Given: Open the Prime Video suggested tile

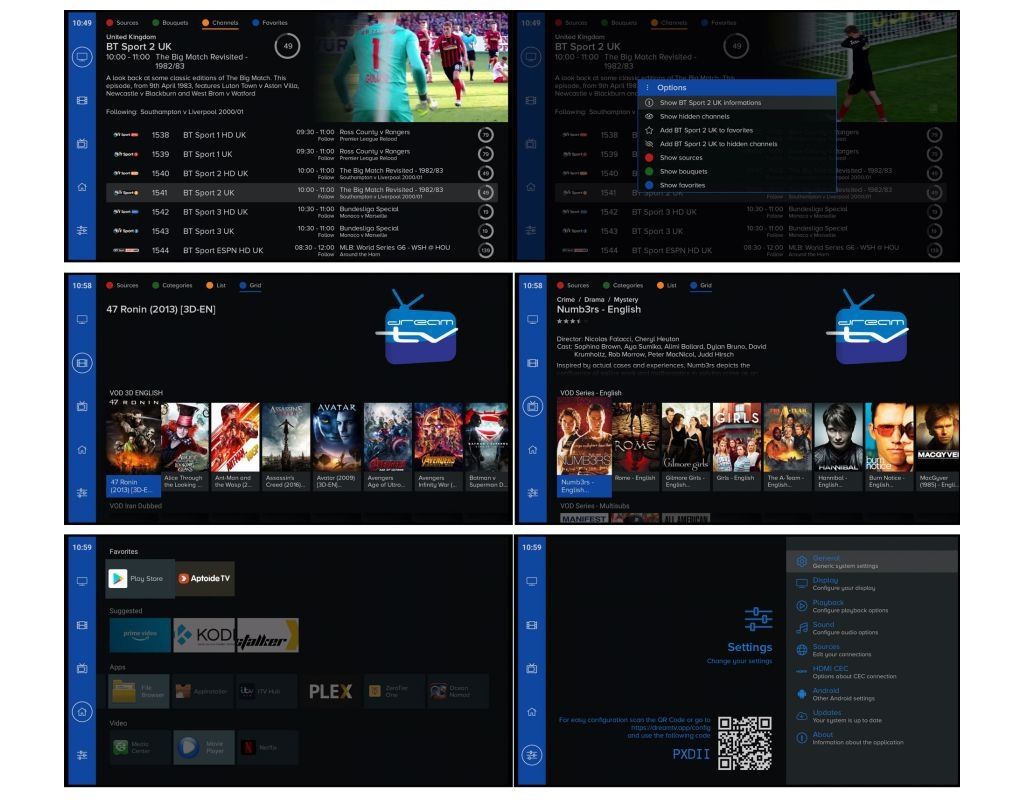Looking at the screenshot, I should click(140, 635).
